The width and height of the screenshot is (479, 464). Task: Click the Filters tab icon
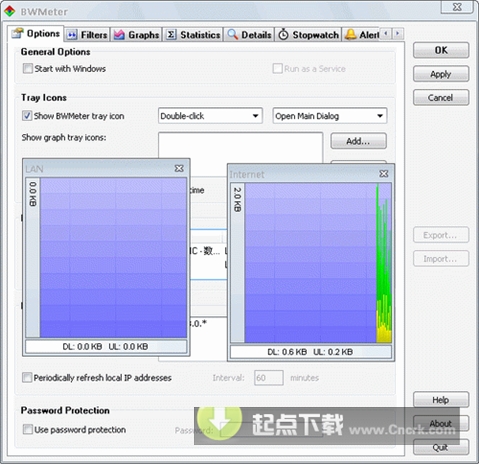tap(72, 35)
